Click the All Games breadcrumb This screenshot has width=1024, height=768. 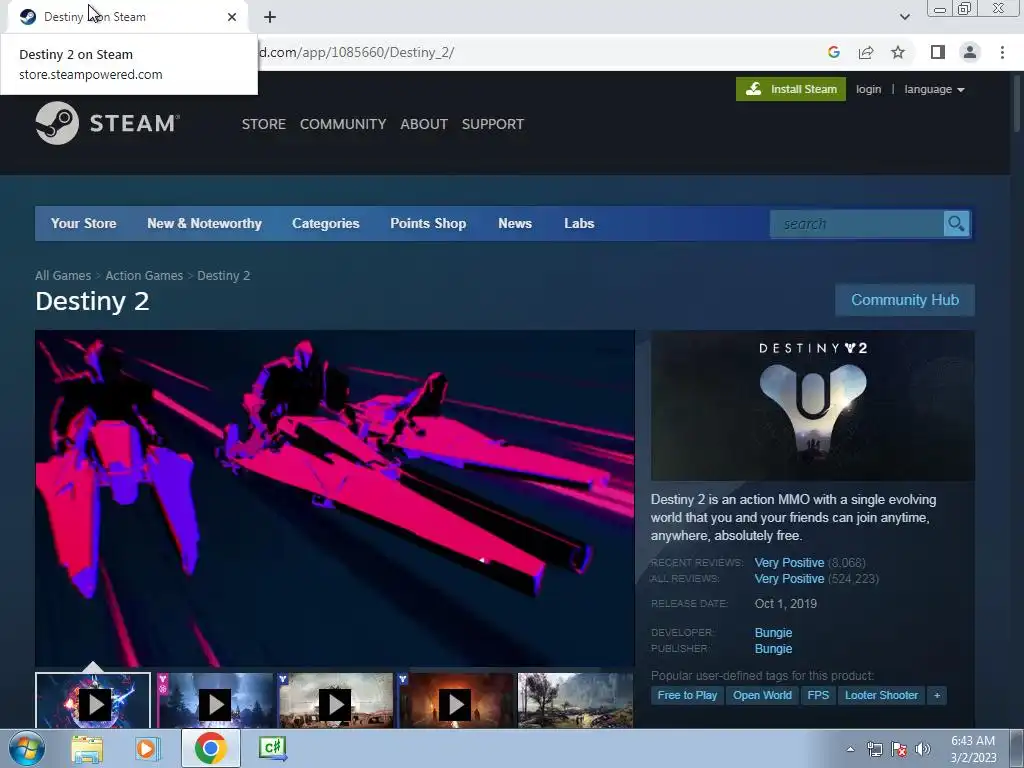63,276
